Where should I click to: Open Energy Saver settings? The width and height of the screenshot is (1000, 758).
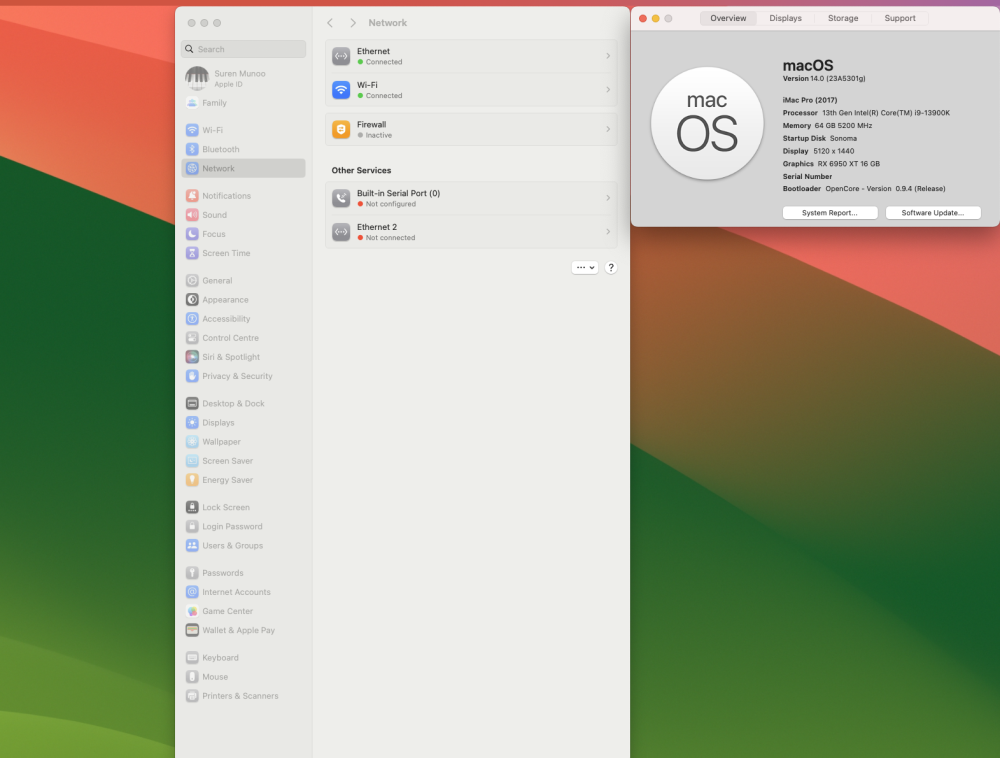tap(243, 480)
